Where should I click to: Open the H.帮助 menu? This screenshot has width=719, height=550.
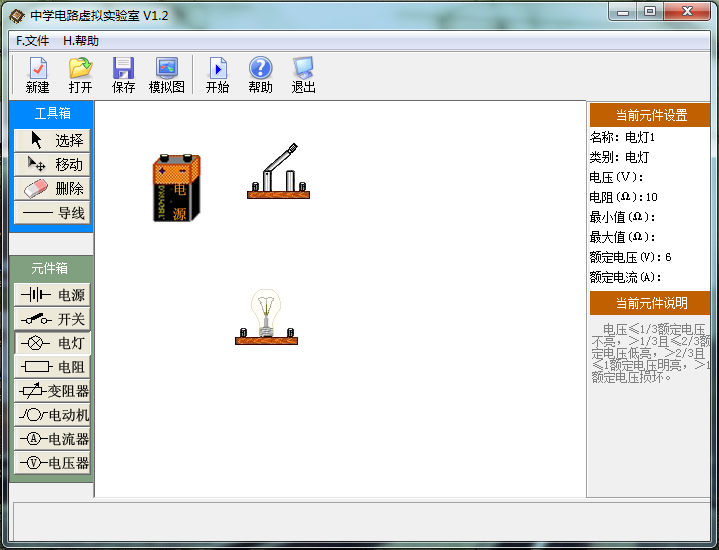point(81,41)
